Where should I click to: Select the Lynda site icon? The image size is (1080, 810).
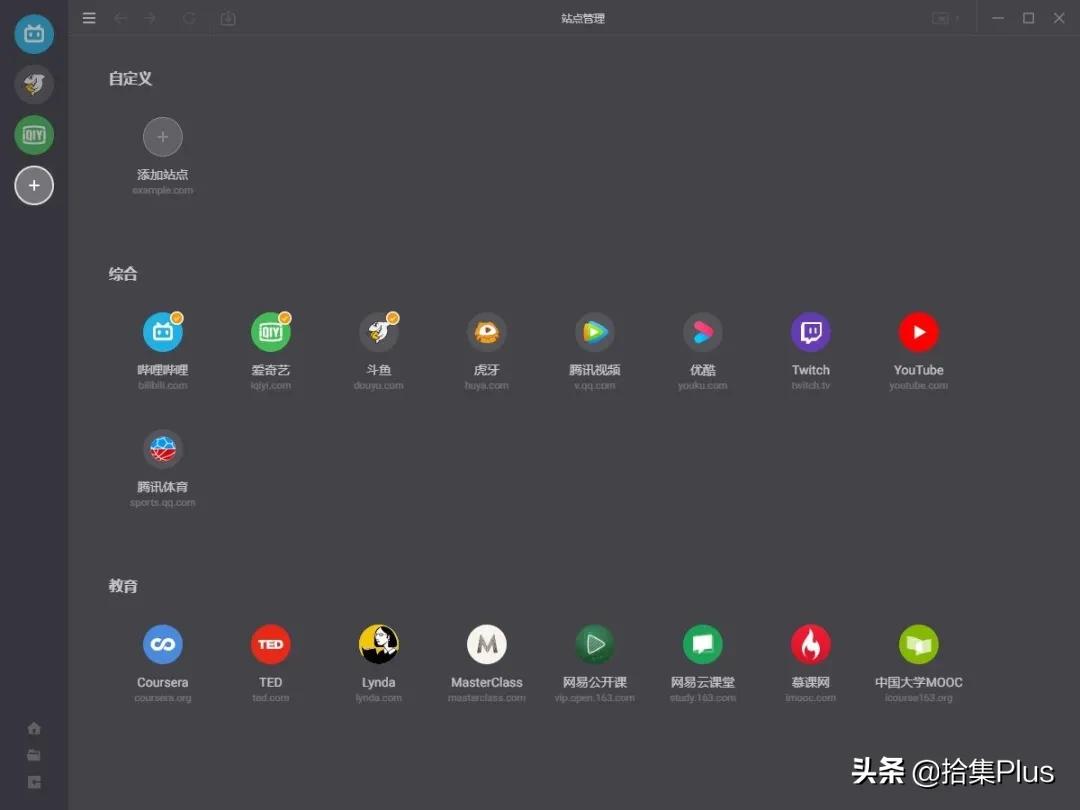pyautogui.click(x=379, y=644)
